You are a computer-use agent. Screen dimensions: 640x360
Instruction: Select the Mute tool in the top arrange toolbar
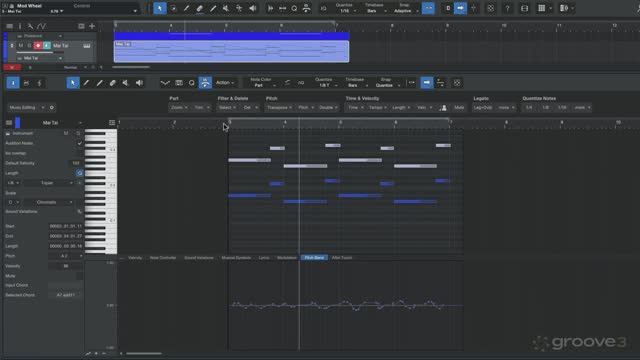point(226,8)
